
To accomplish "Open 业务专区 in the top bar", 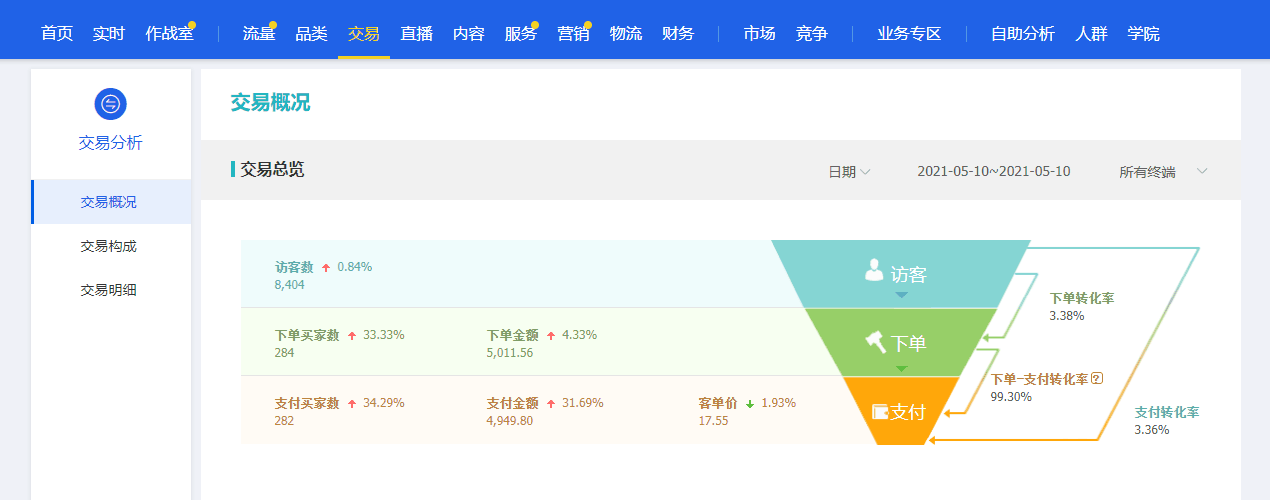I will 910,33.
